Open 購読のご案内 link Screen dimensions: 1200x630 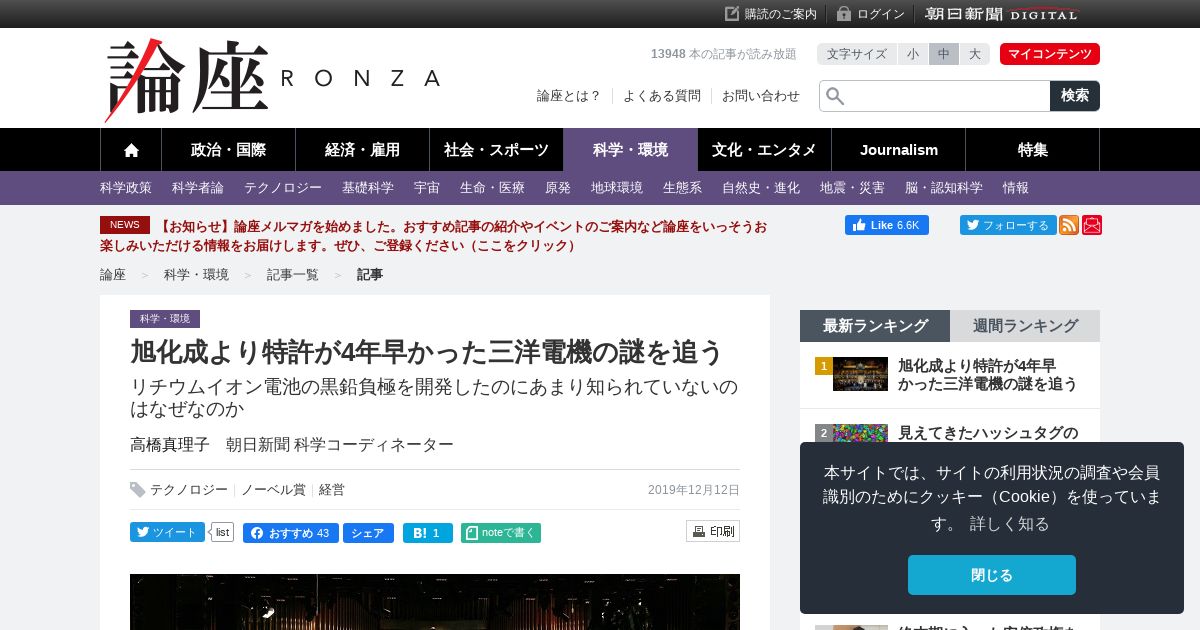pyautogui.click(x=771, y=14)
